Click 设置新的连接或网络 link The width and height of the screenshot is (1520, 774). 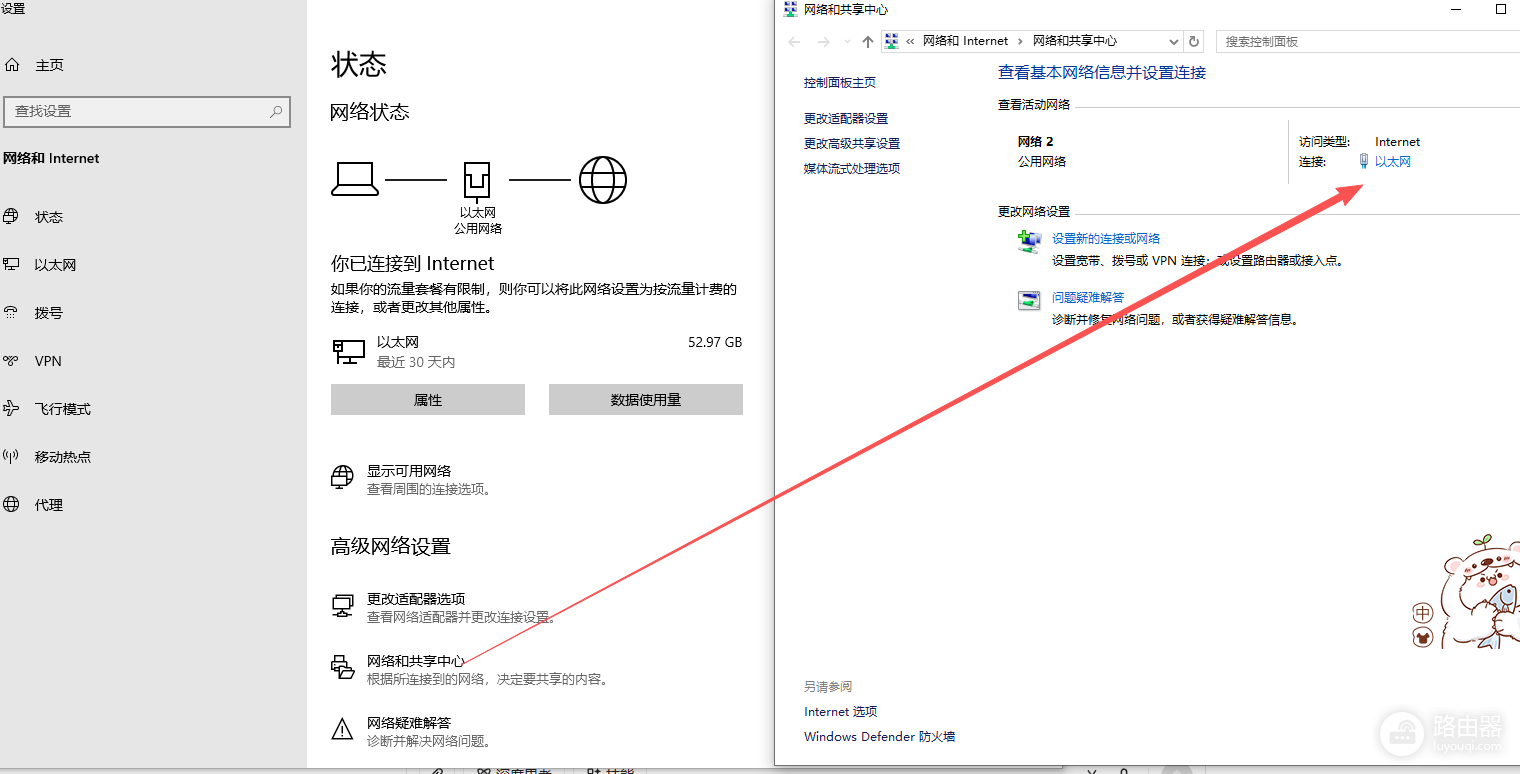tap(1106, 239)
